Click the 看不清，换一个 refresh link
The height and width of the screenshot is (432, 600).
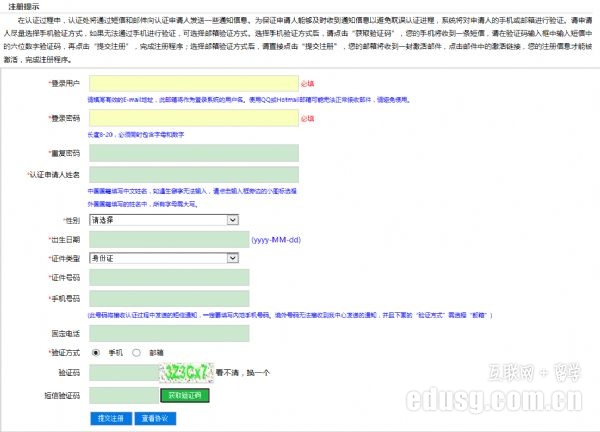pyautogui.click(x=243, y=373)
